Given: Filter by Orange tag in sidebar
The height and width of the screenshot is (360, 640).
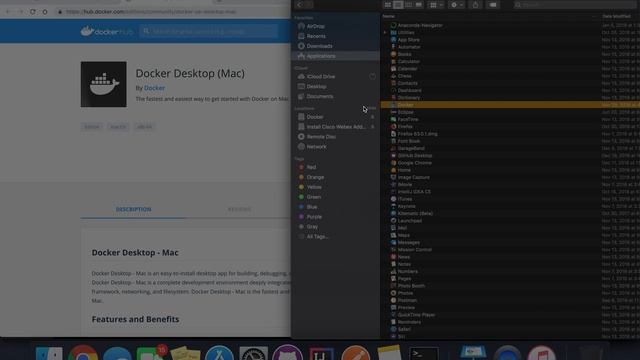Looking at the screenshot, I should coord(315,177).
